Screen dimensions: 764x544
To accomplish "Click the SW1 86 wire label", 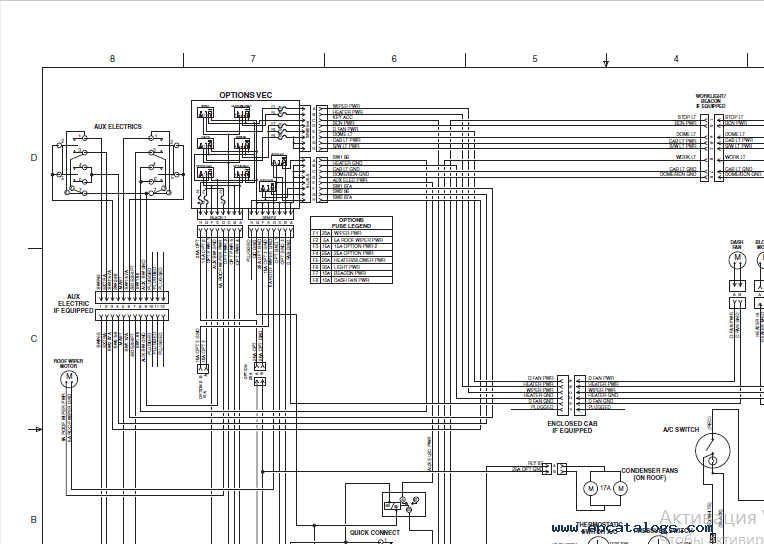I will pyautogui.click(x=341, y=157).
